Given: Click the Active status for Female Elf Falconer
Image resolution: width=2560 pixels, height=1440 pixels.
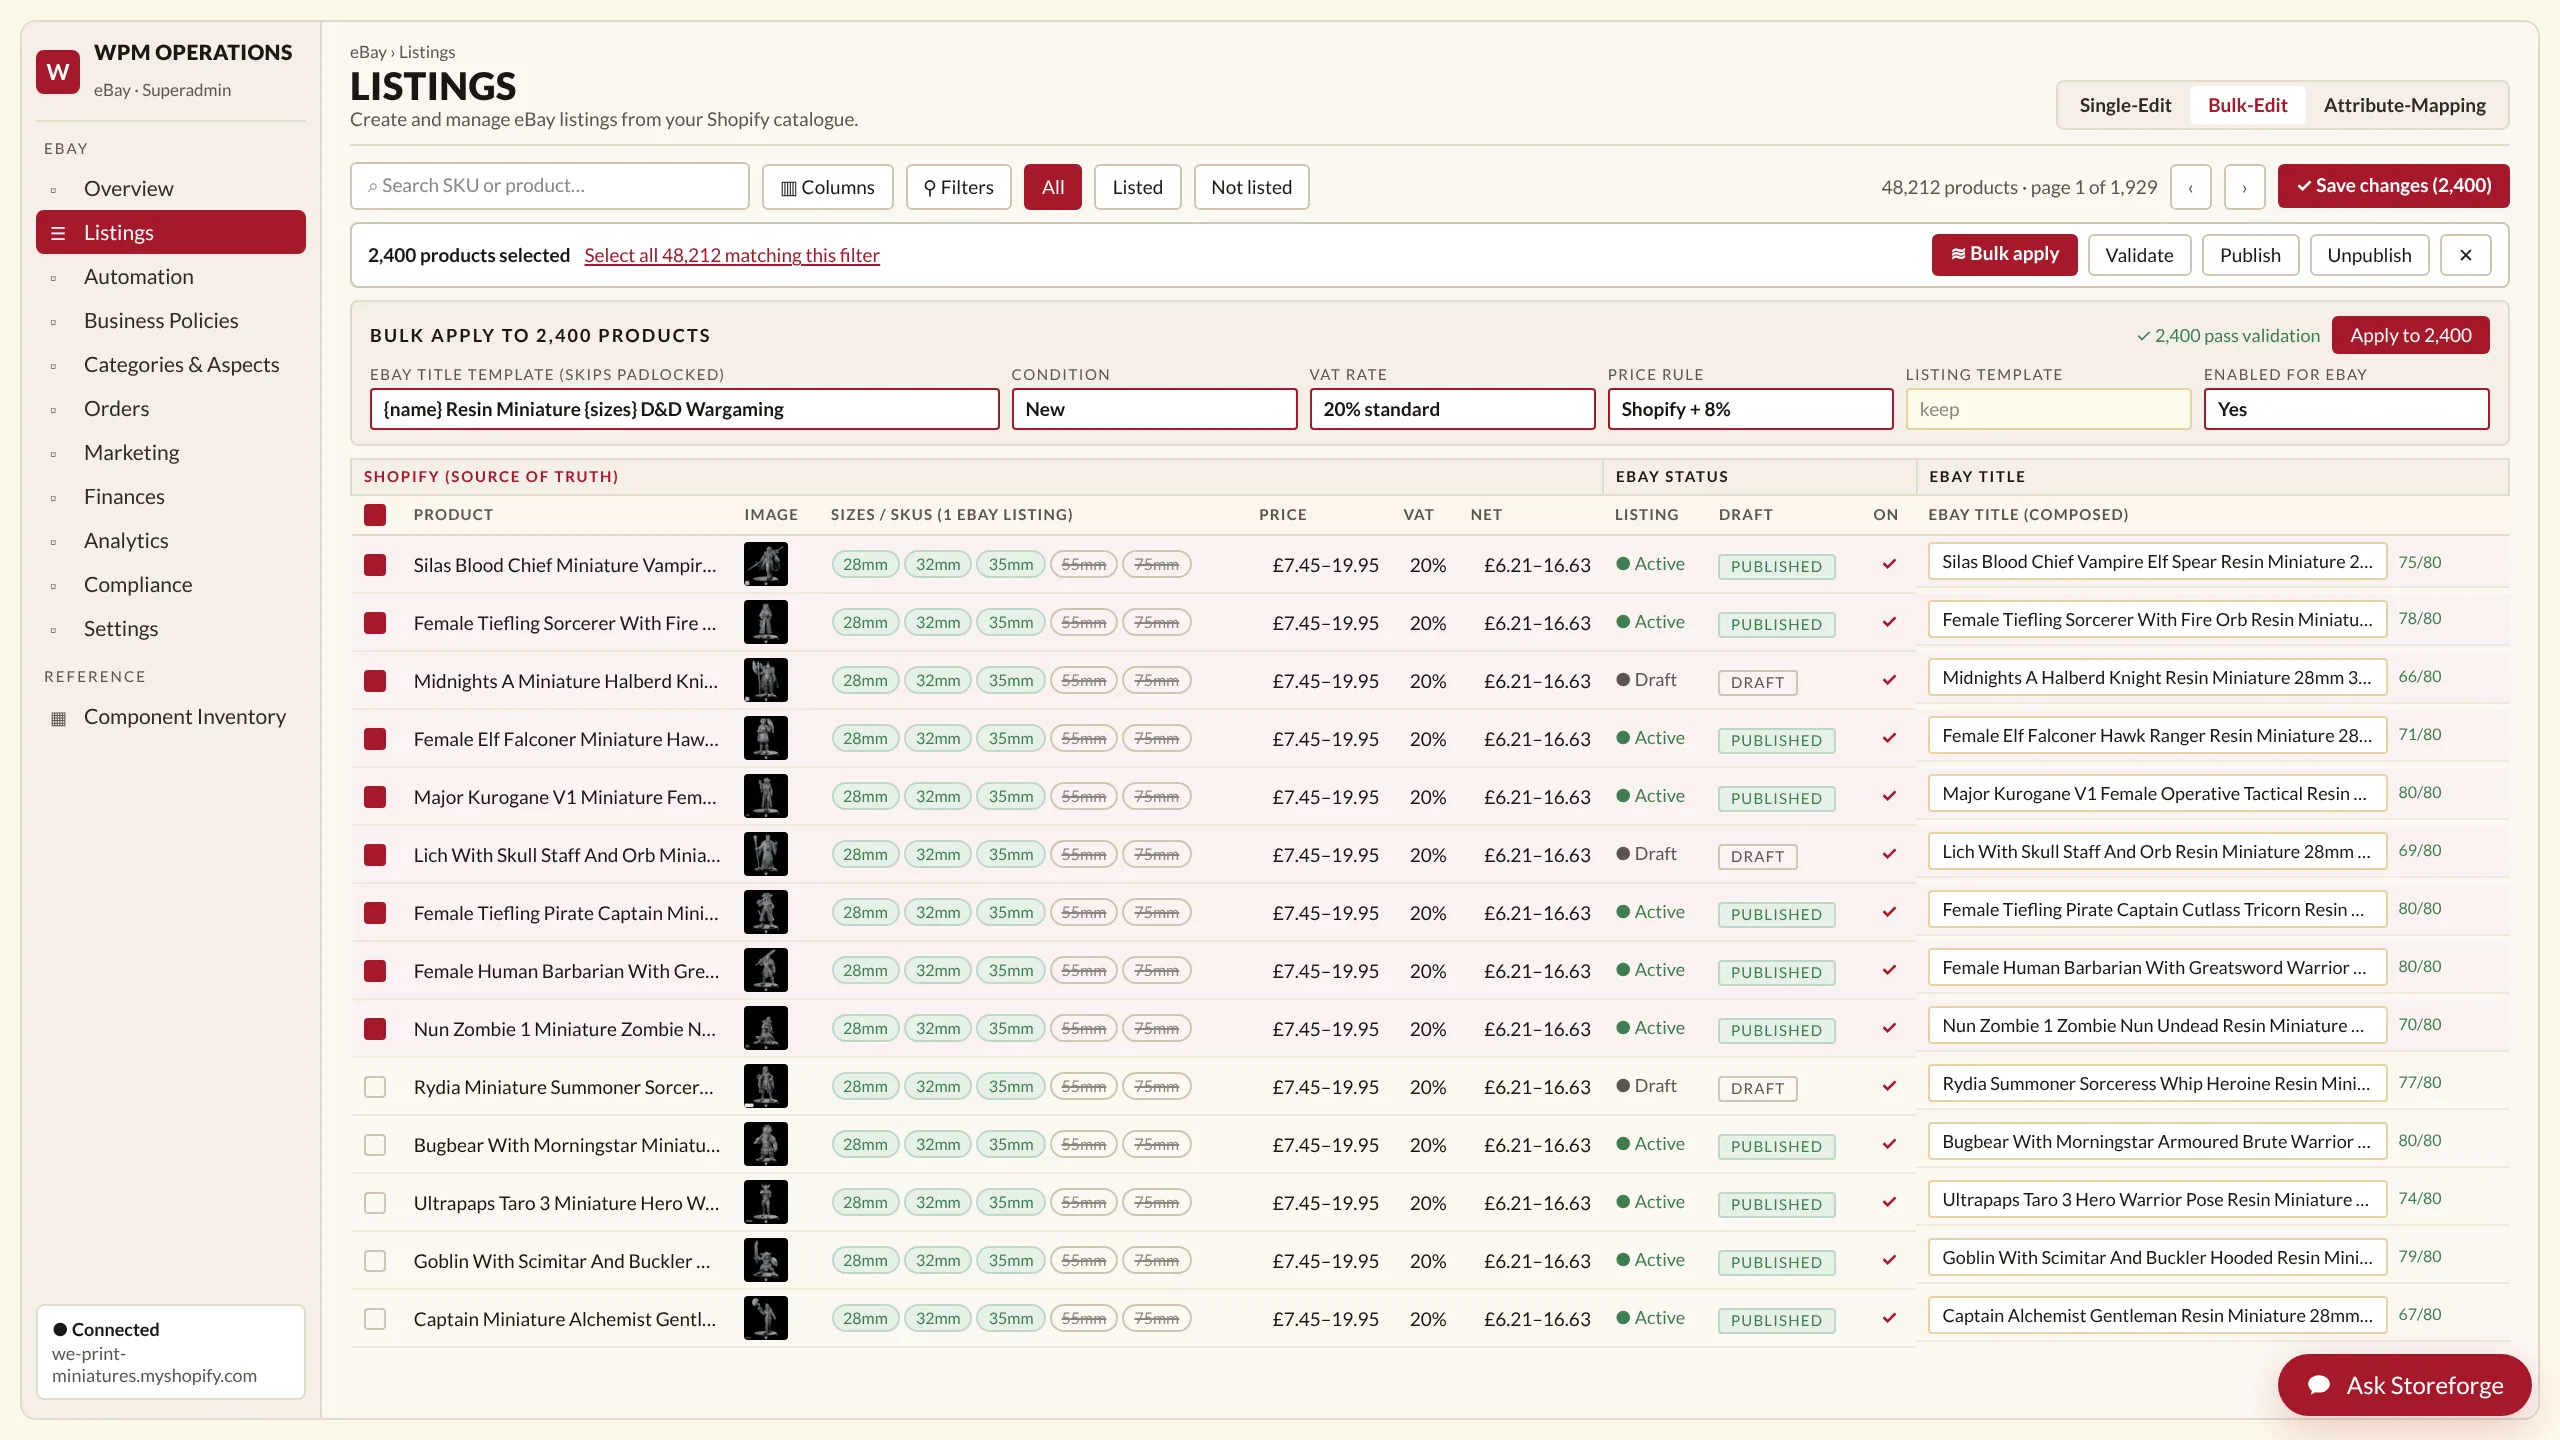Looking at the screenshot, I should click(1650, 738).
